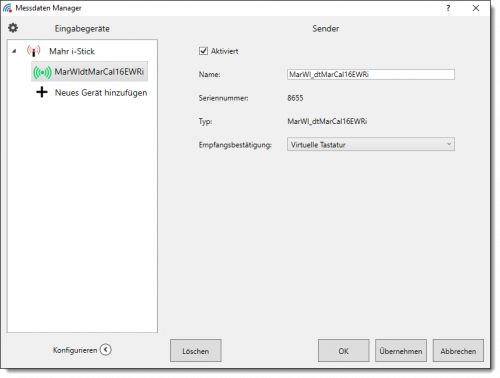Click the Mahr i-Stick red antenna icon
Image resolution: width=500 pixels, height=378 pixels.
pos(34,51)
